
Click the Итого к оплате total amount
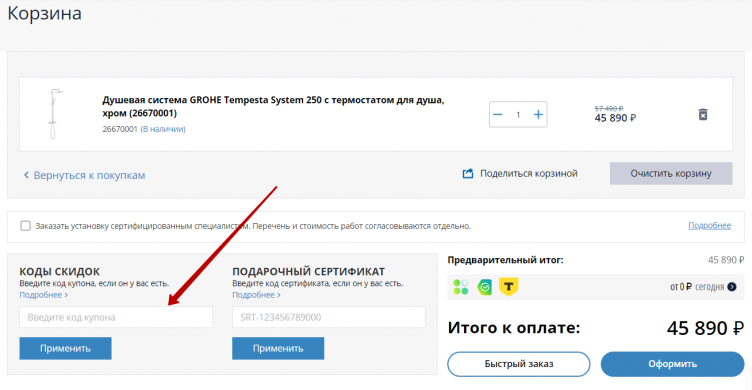click(705, 329)
